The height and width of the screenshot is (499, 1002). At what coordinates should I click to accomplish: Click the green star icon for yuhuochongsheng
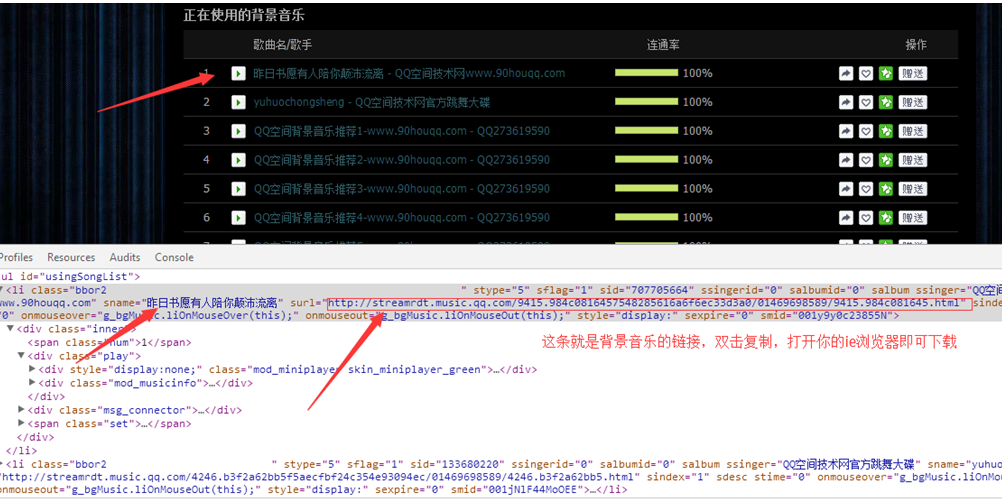(x=885, y=102)
